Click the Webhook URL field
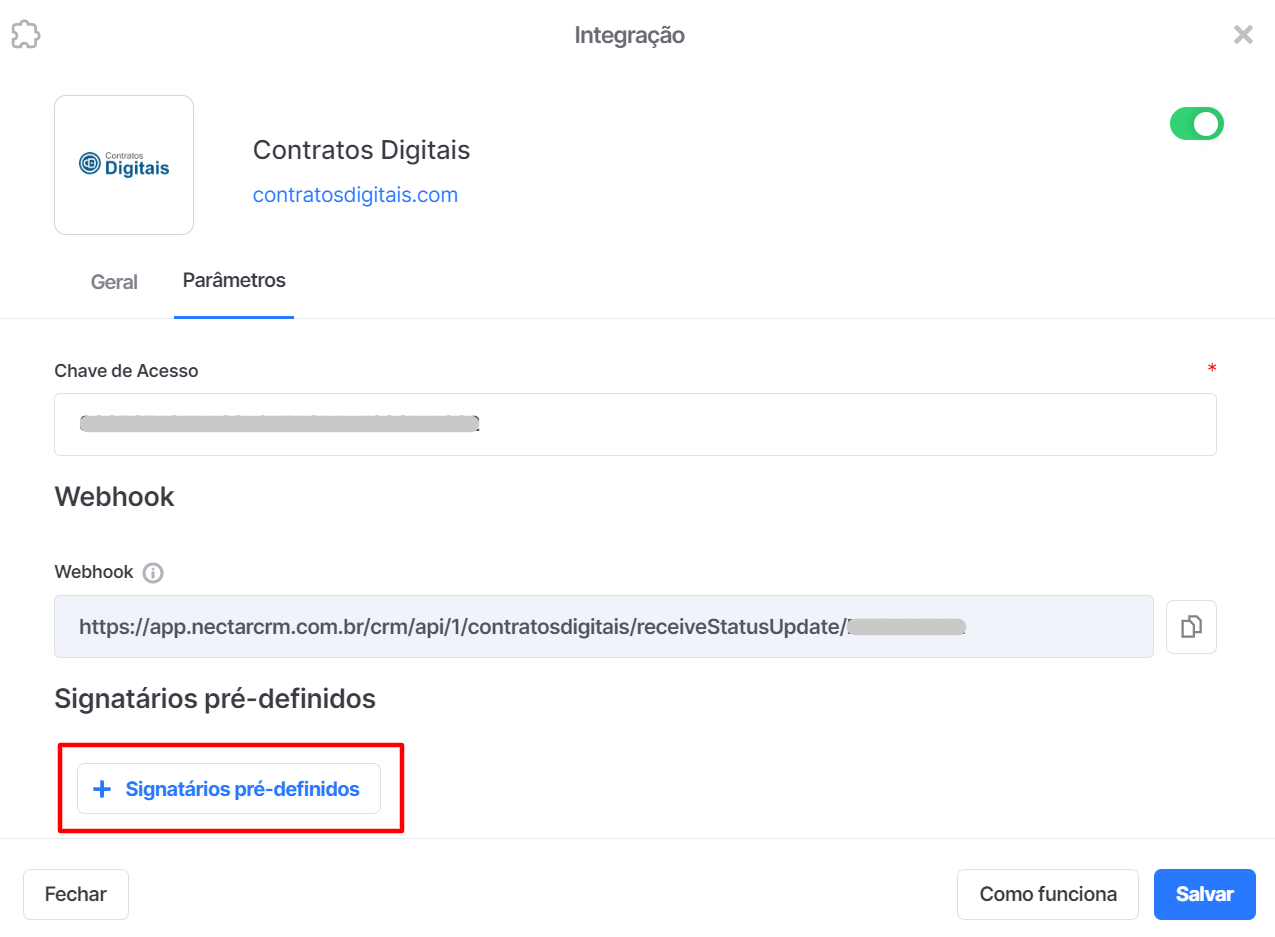Viewport: 1275px width, 937px height. tap(604, 627)
